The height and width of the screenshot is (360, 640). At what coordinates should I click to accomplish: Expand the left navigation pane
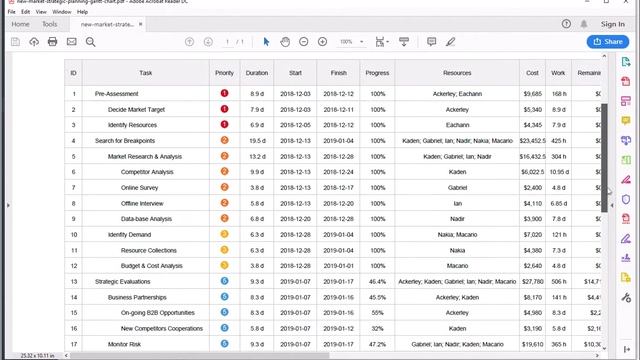[9, 205]
